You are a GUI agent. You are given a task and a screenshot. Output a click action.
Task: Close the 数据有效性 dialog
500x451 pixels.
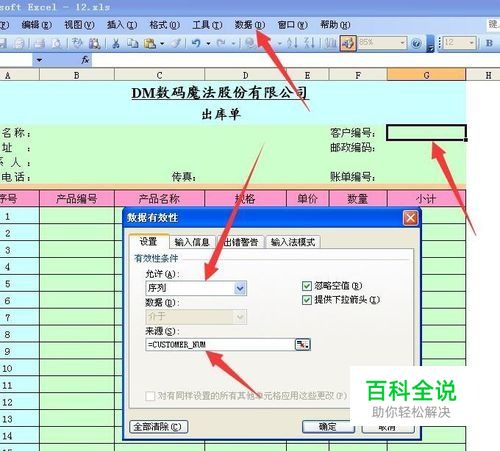410,218
